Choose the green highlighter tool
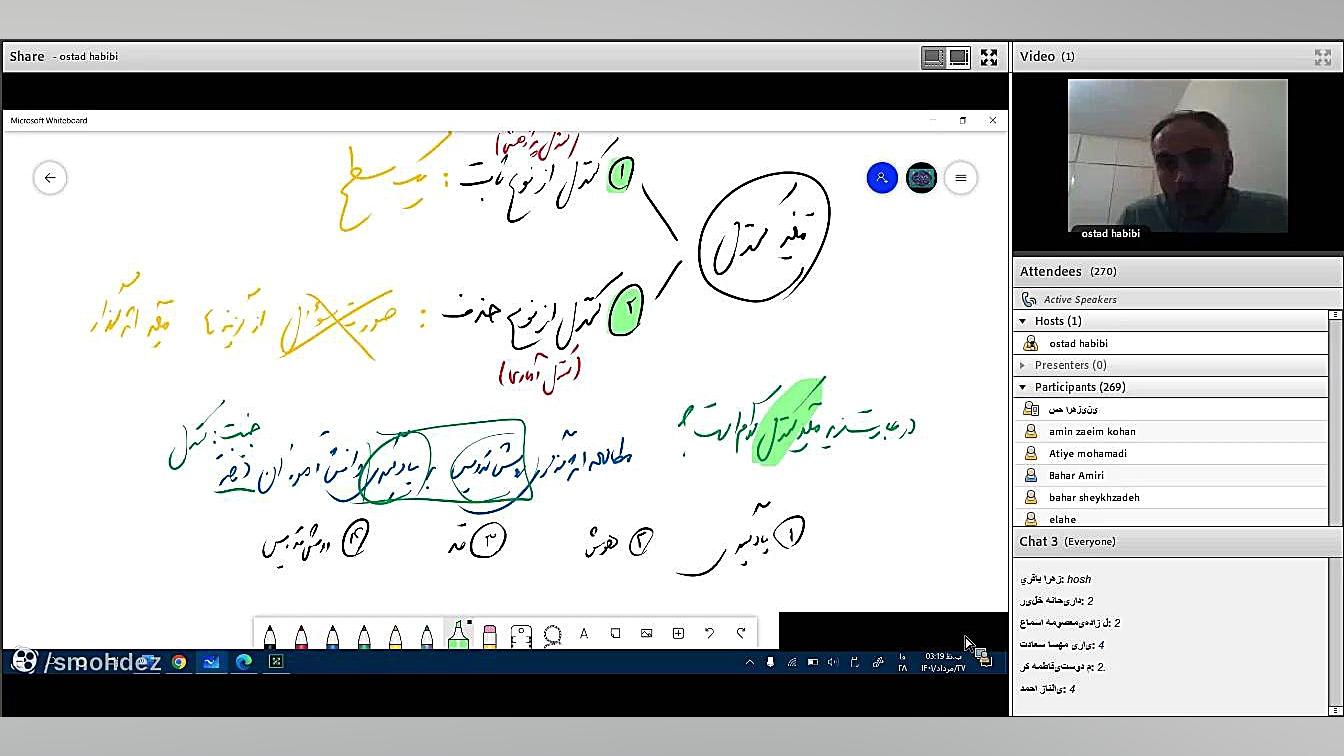Image resolution: width=1344 pixels, height=756 pixels. 458,634
